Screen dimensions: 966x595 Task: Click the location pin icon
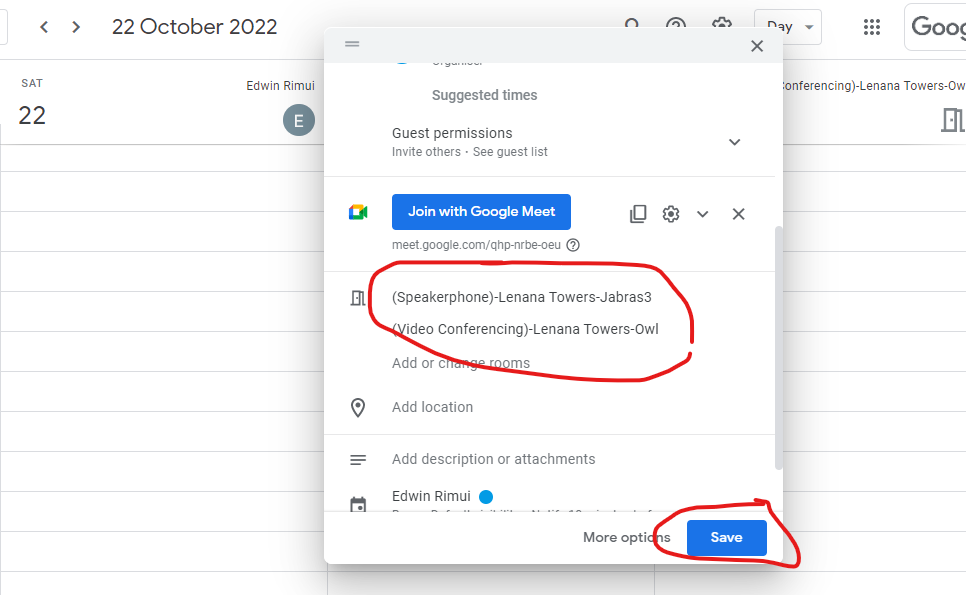(x=358, y=408)
